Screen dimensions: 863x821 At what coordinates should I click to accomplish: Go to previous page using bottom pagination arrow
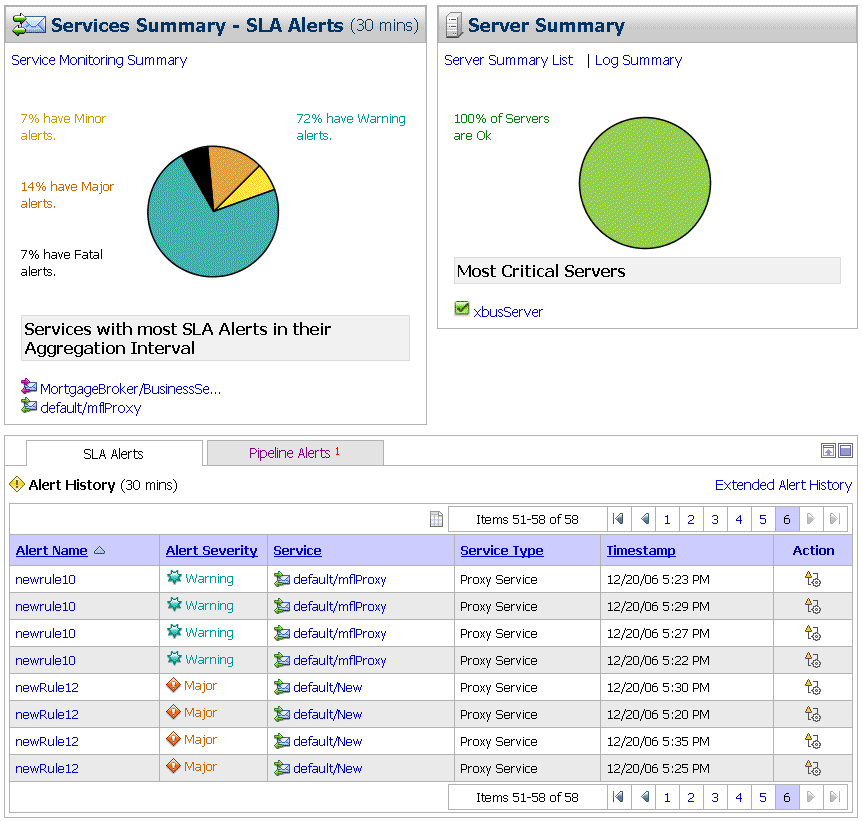pos(644,797)
